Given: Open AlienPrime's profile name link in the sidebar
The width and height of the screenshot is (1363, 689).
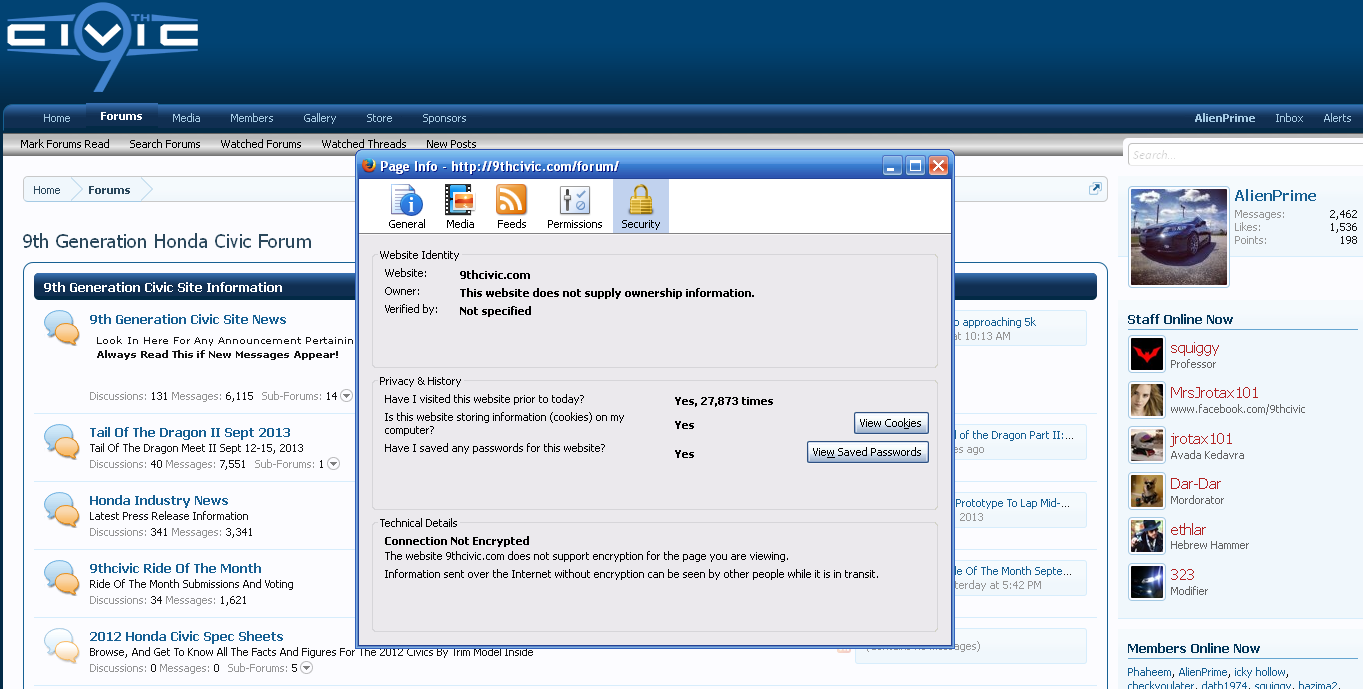Looking at the screenshot, I should (x=1275, y=196).
